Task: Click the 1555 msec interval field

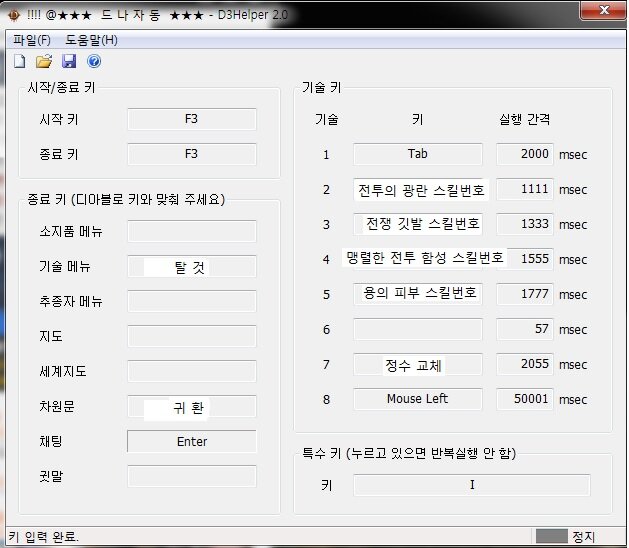Action: coord(525,259)
